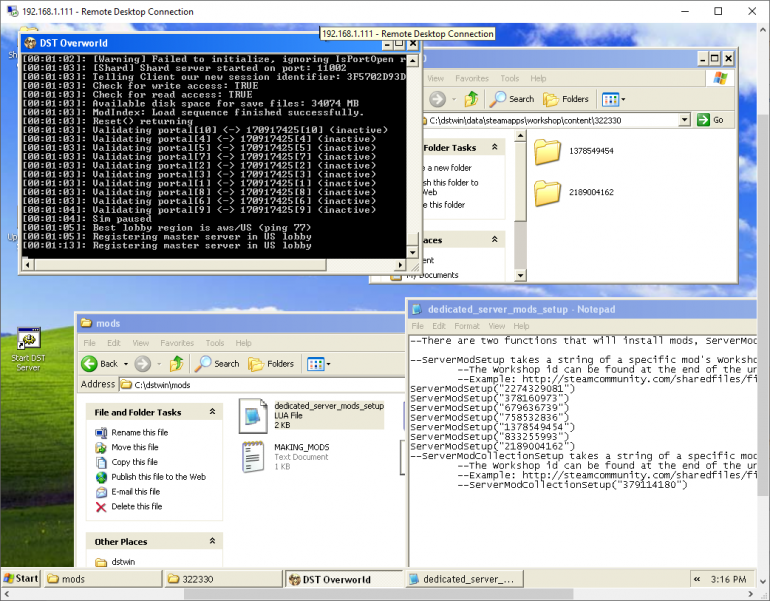Open the Format menu in Notepad
The image size is (770, 601).
click(466, 326)
